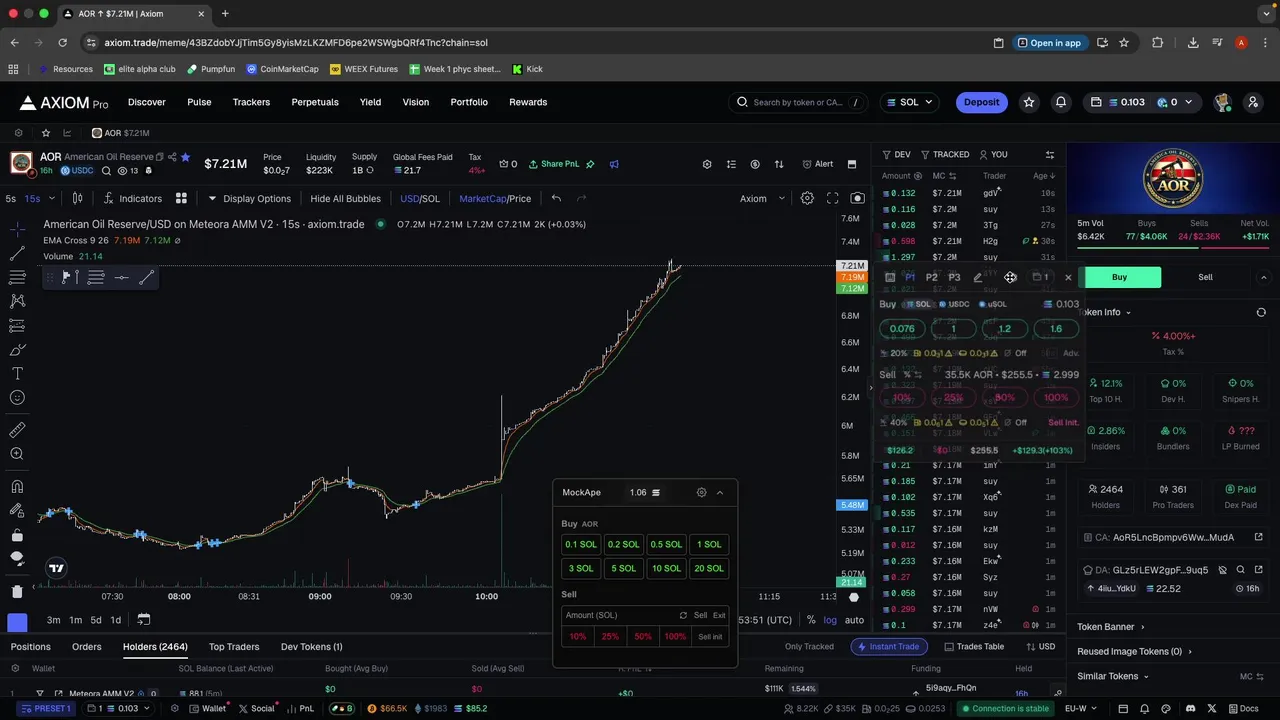The image size is (1280, 720).
Task: Toggle USD/SOL currency display
Action: pos(420,198)
